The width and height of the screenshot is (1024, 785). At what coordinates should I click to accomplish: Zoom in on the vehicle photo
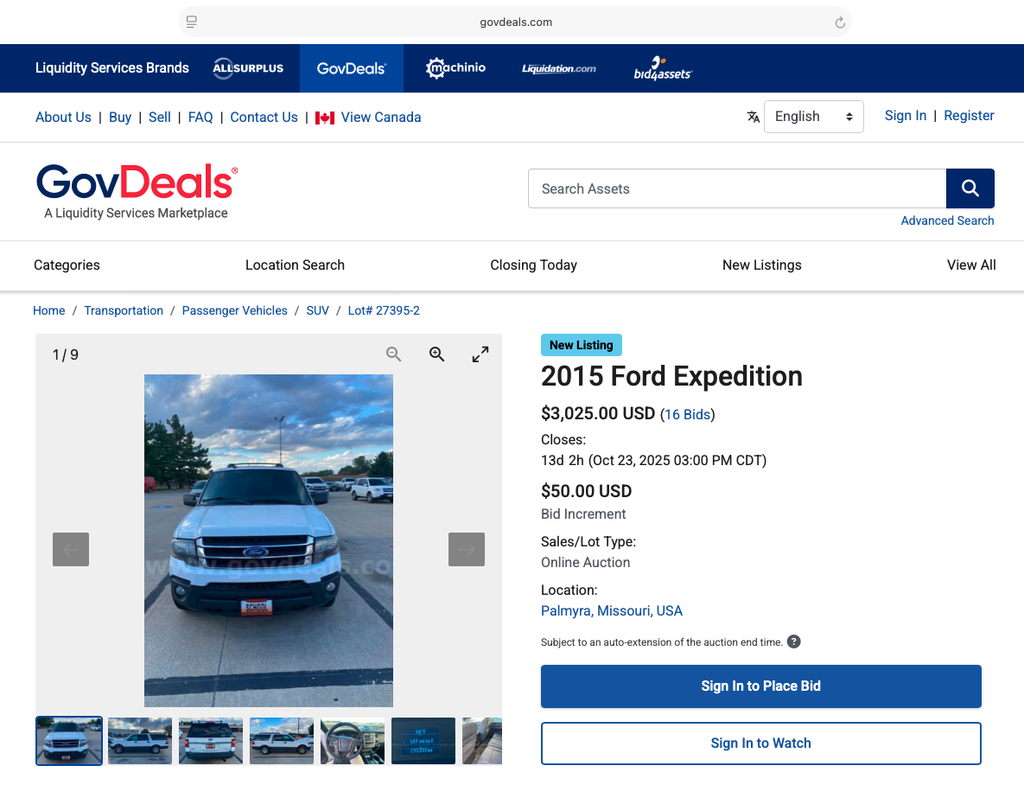click(437, 354)
